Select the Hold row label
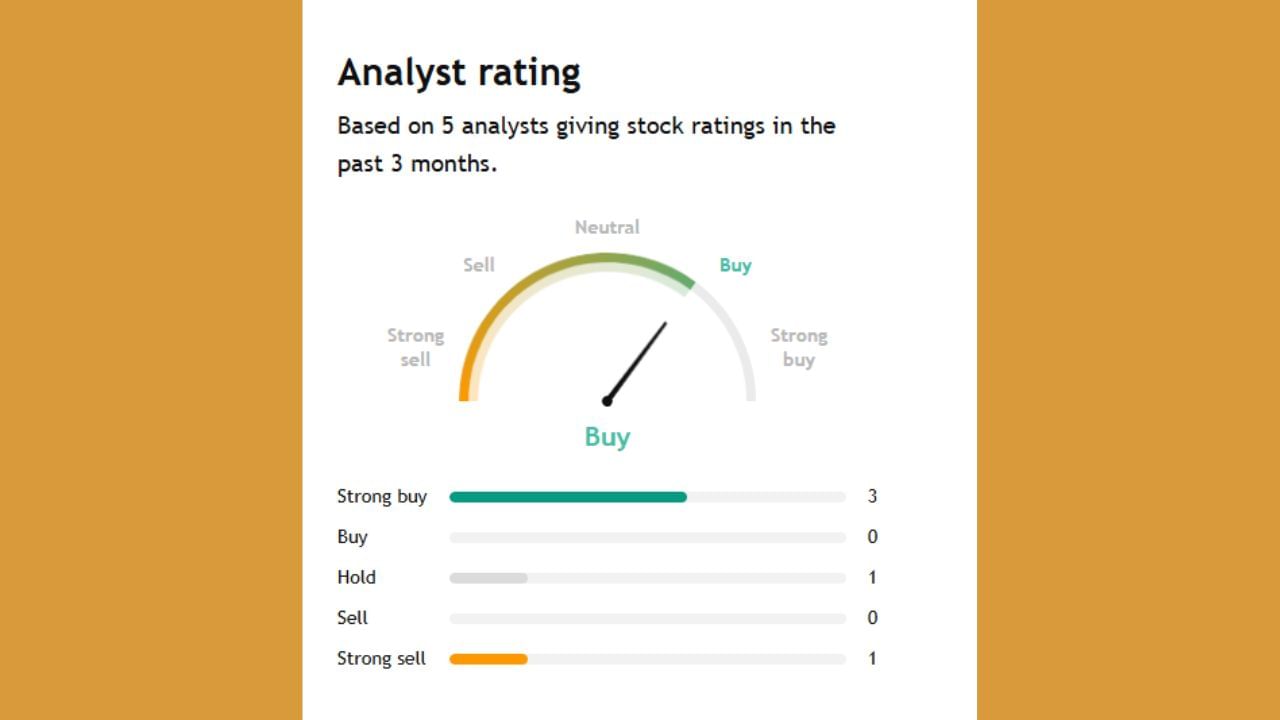Viewport: 1280px width, 720px height. [356, 578]
